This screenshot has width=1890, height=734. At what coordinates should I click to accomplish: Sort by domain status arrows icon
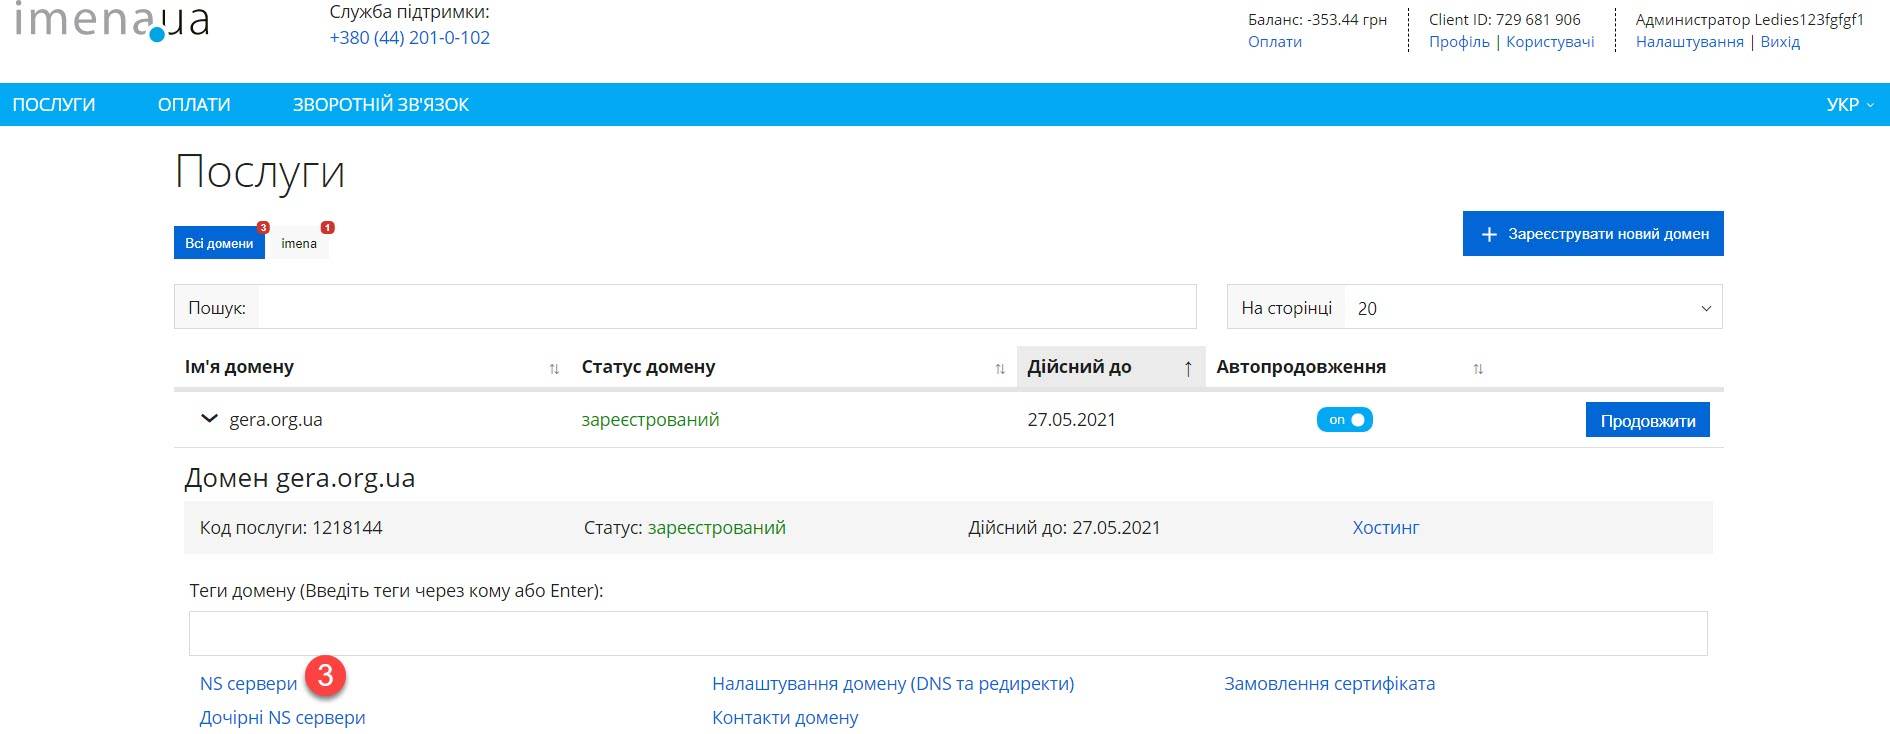pos(999,369)
